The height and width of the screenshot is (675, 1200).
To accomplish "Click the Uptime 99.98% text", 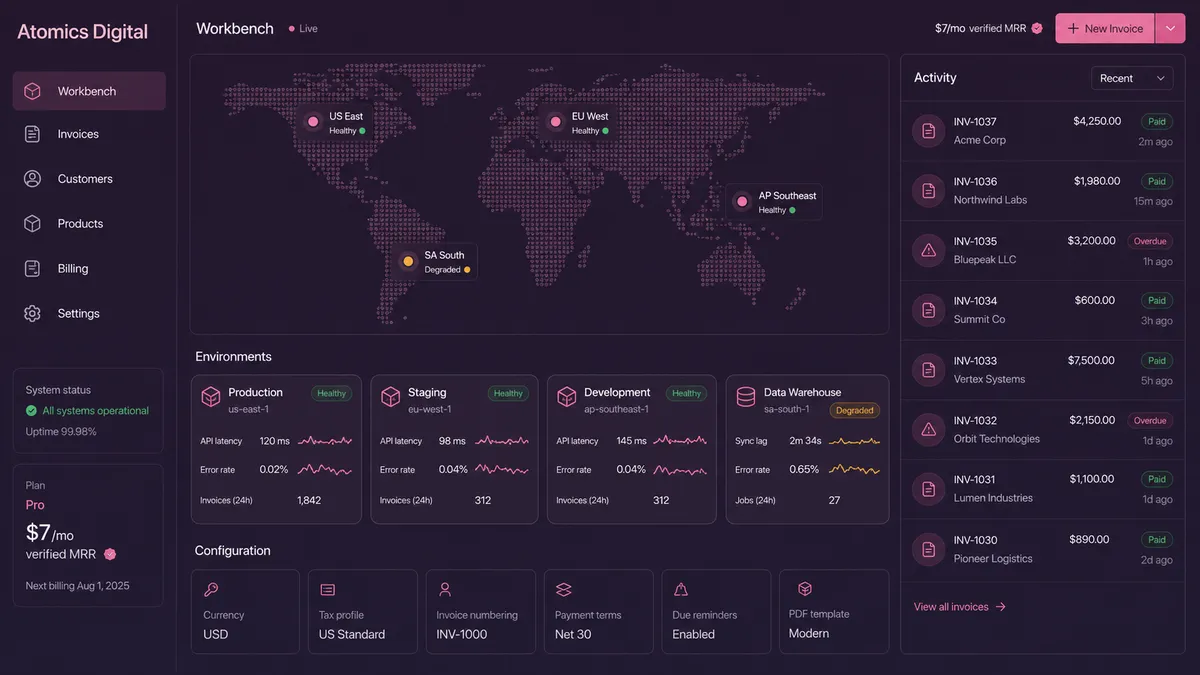I will click(61, 432).
